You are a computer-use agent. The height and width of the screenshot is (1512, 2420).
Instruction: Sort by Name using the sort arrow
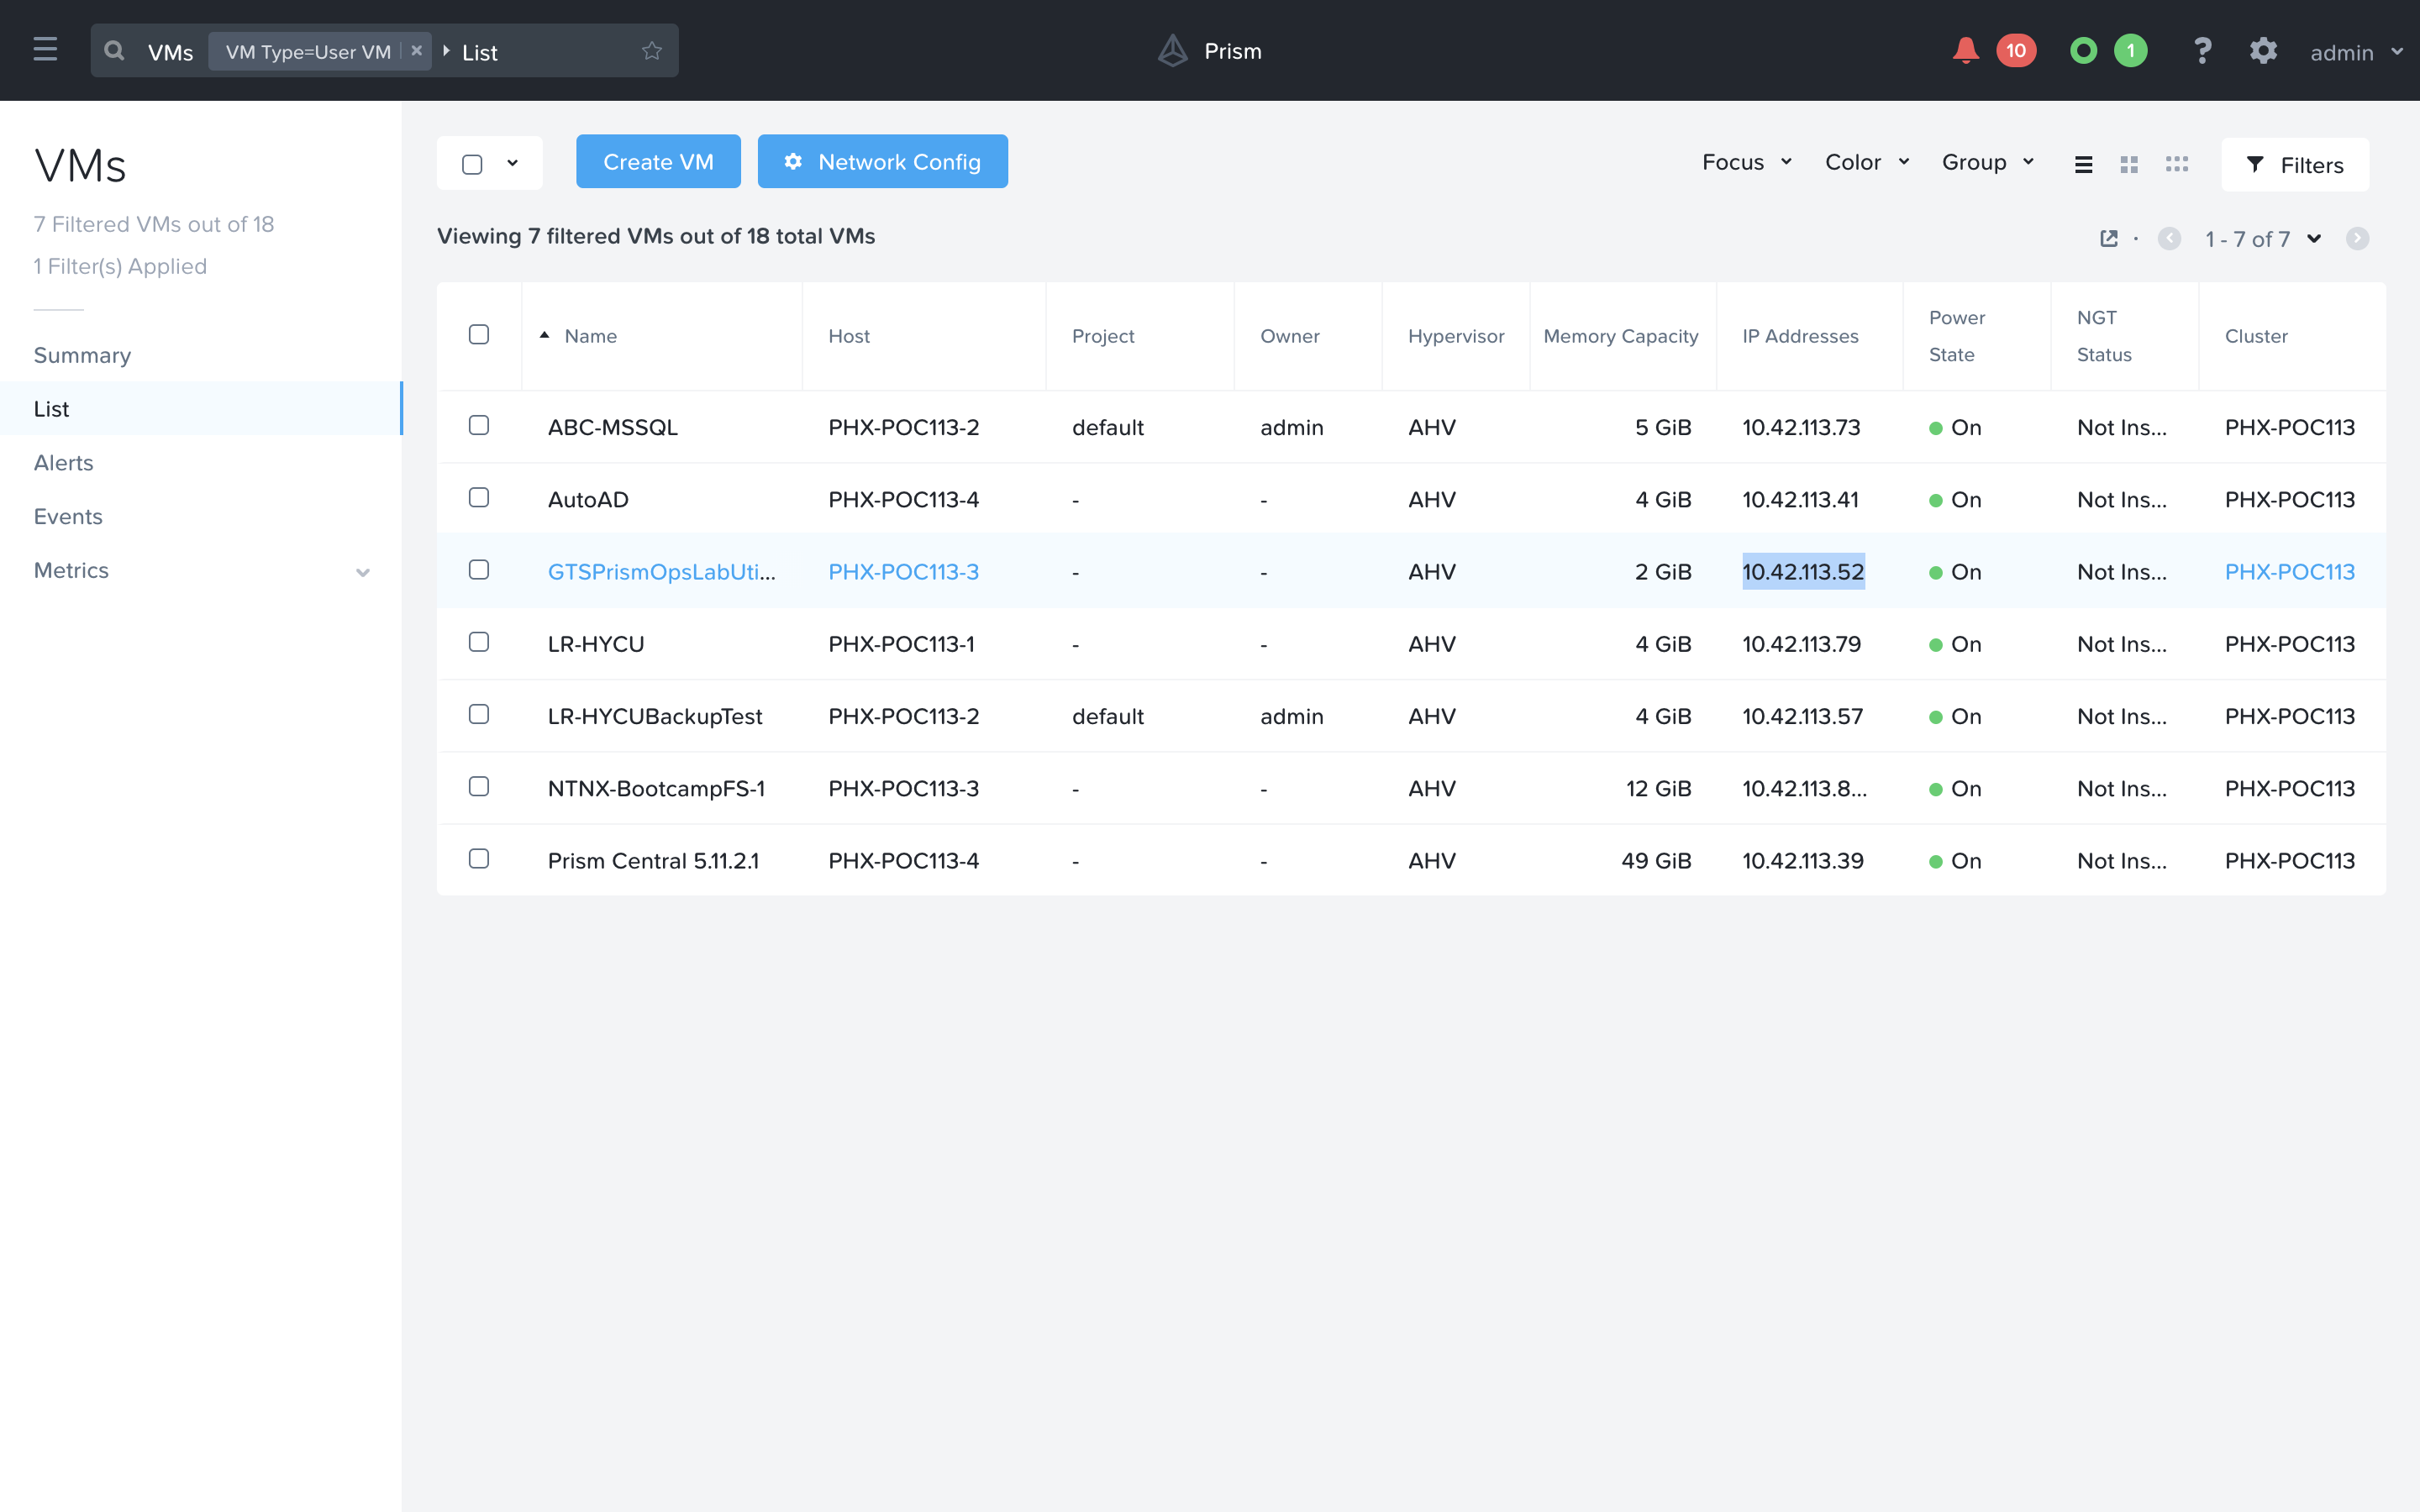pyautogui.click(x=545, y=335)
